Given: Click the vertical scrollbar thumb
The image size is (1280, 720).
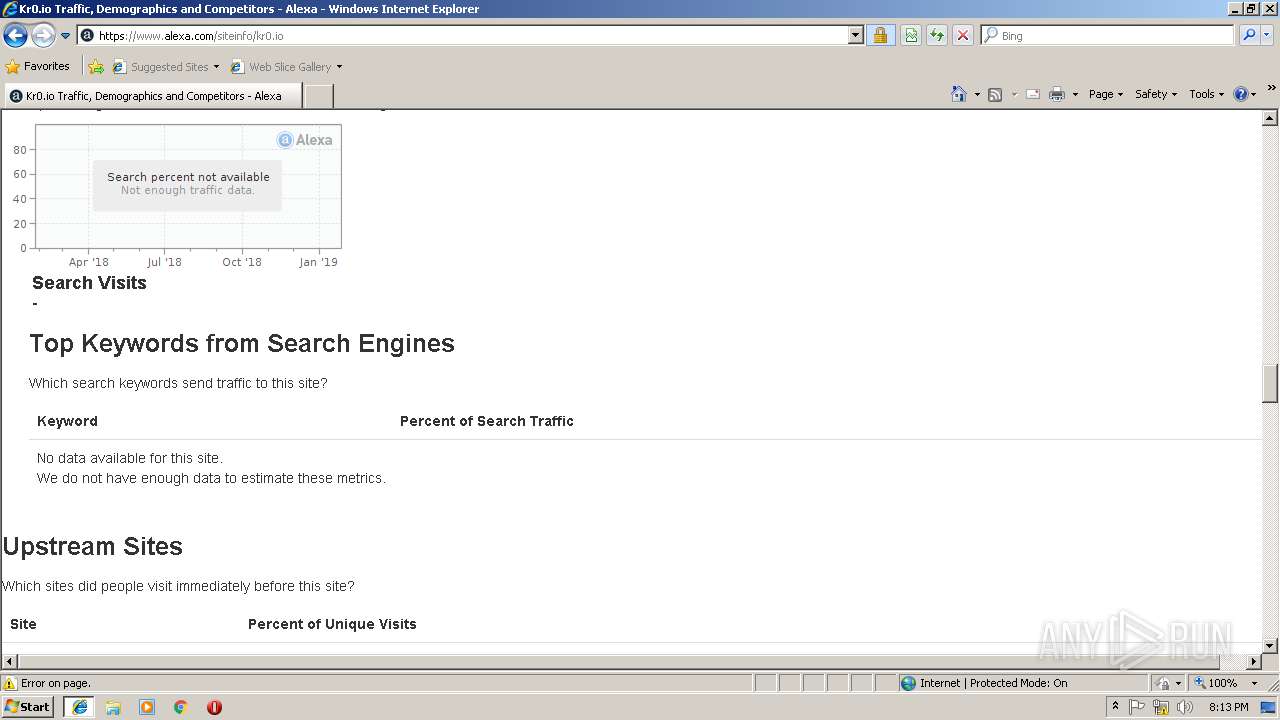Looking at the screenshot, I should click(x=1270, y=382).
